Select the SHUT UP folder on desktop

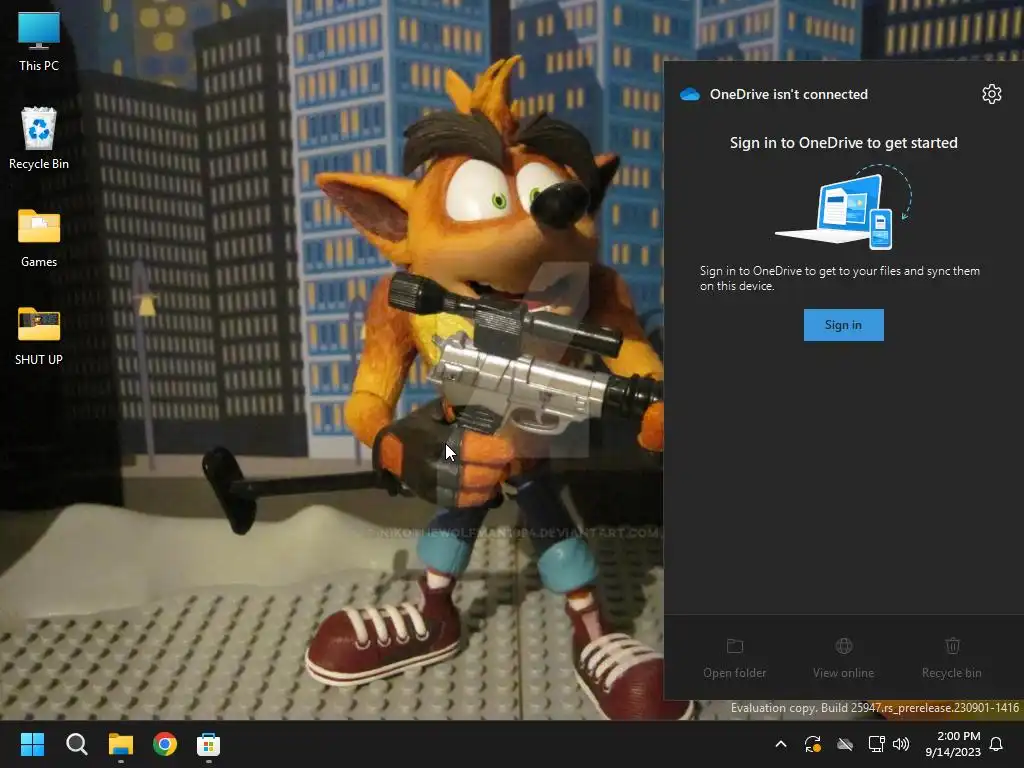click(x=39, y=336)
